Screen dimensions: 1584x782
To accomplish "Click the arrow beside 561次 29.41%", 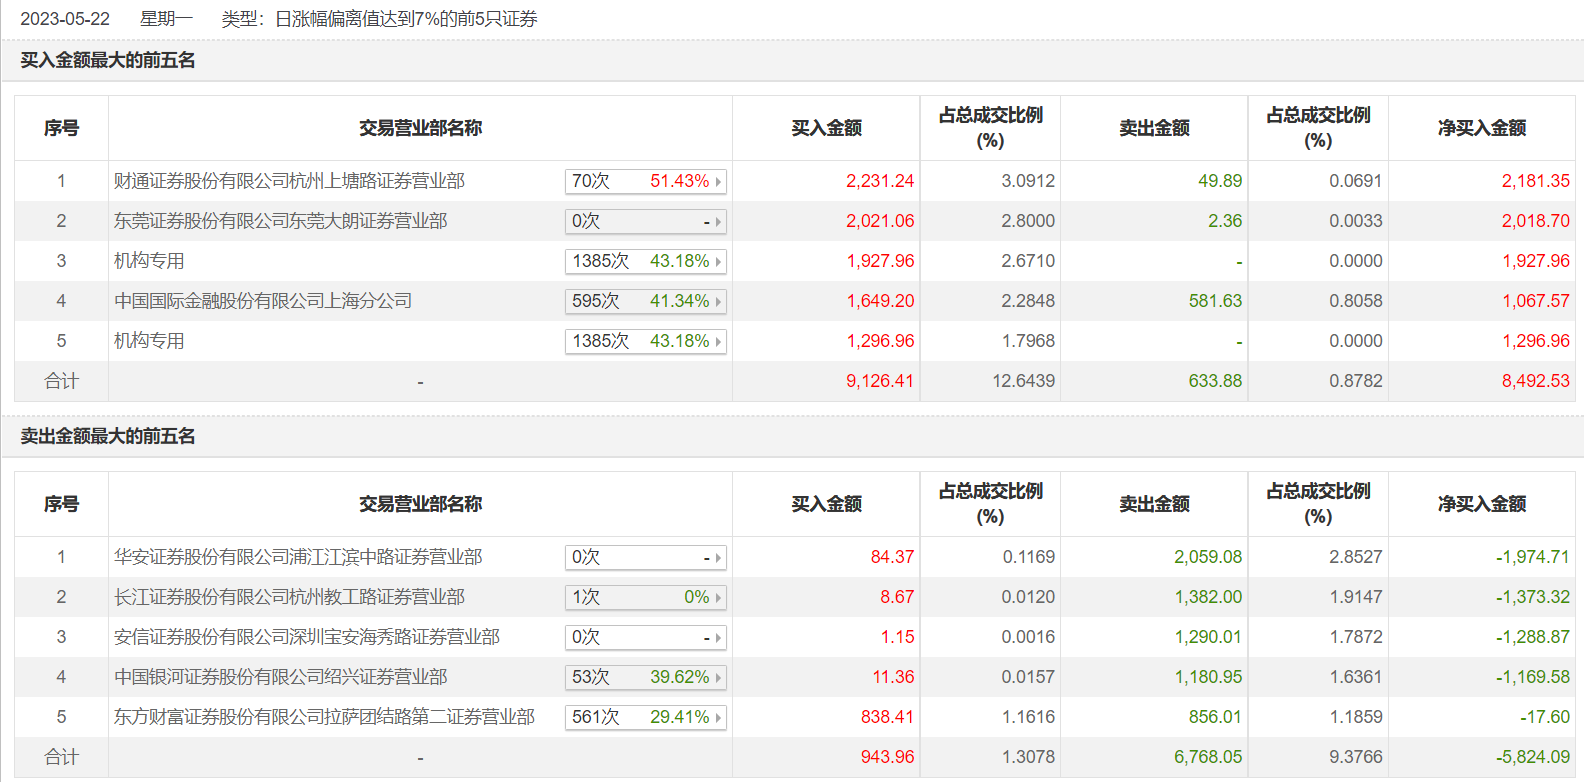I will 718,718.
